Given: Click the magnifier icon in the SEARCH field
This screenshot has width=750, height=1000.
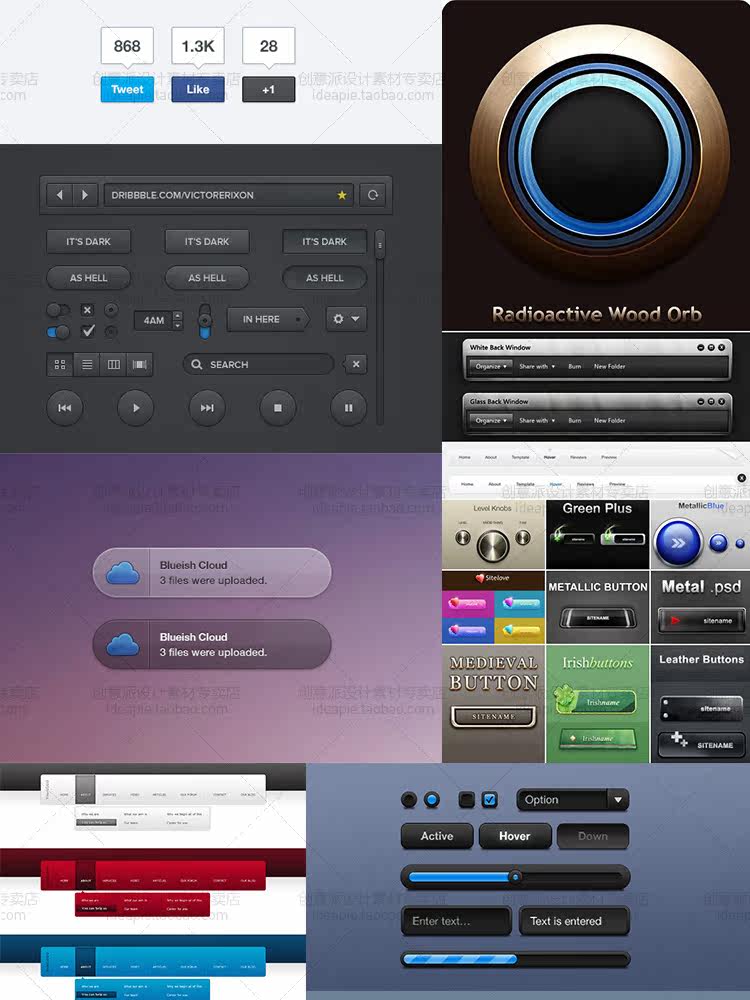Looking at the screenshot, I should pos(196,364).
